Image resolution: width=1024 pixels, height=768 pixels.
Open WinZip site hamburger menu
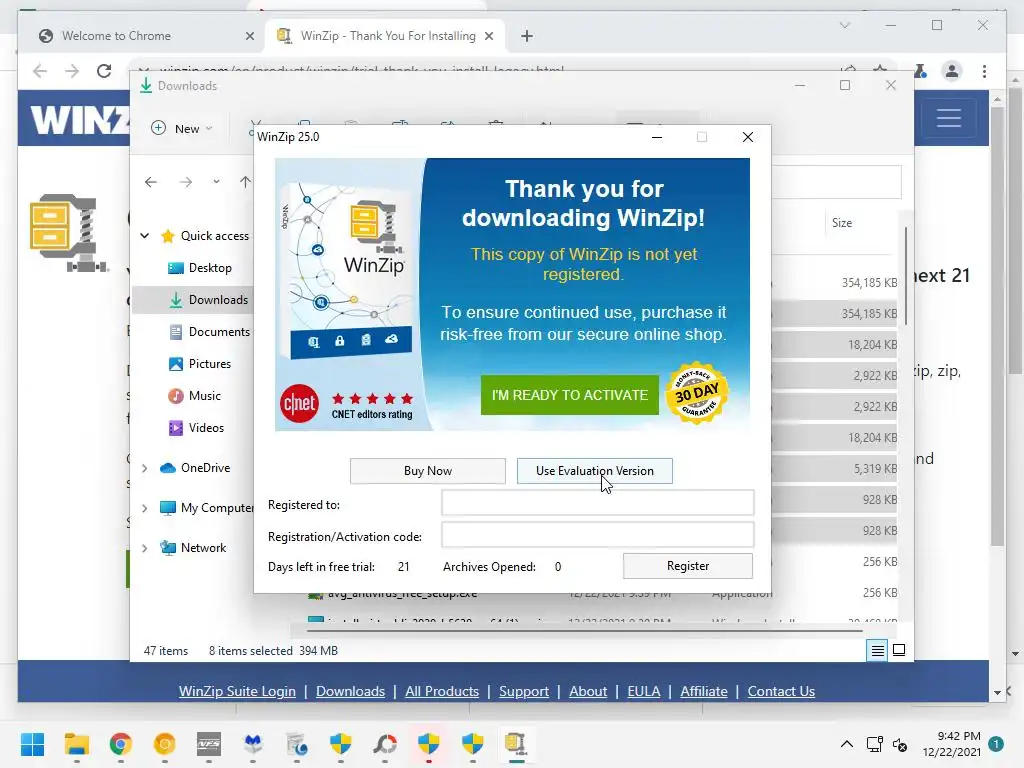tap(948, 118)
